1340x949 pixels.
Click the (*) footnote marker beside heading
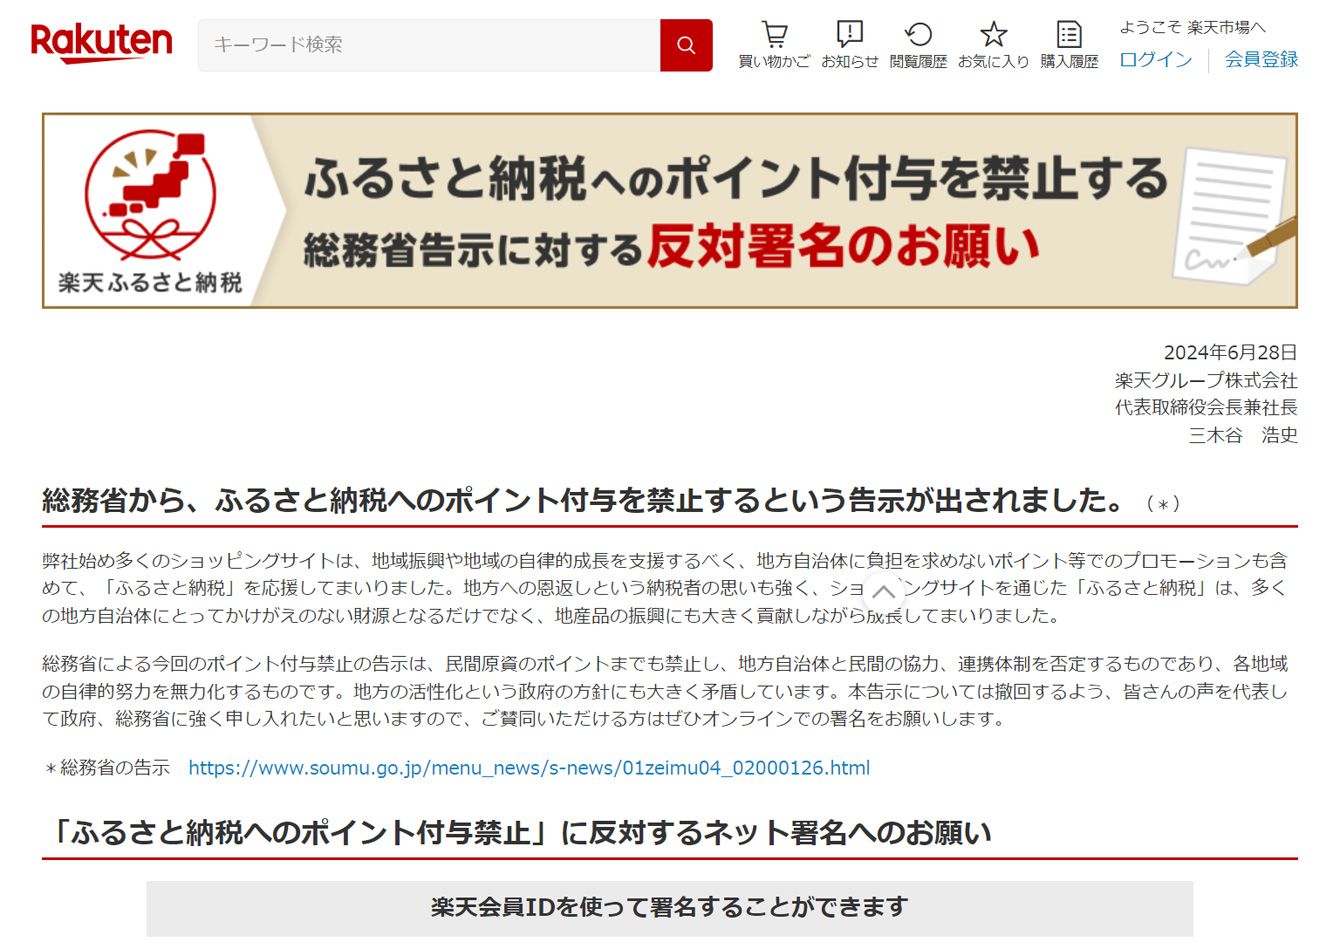coord(1163,503)
